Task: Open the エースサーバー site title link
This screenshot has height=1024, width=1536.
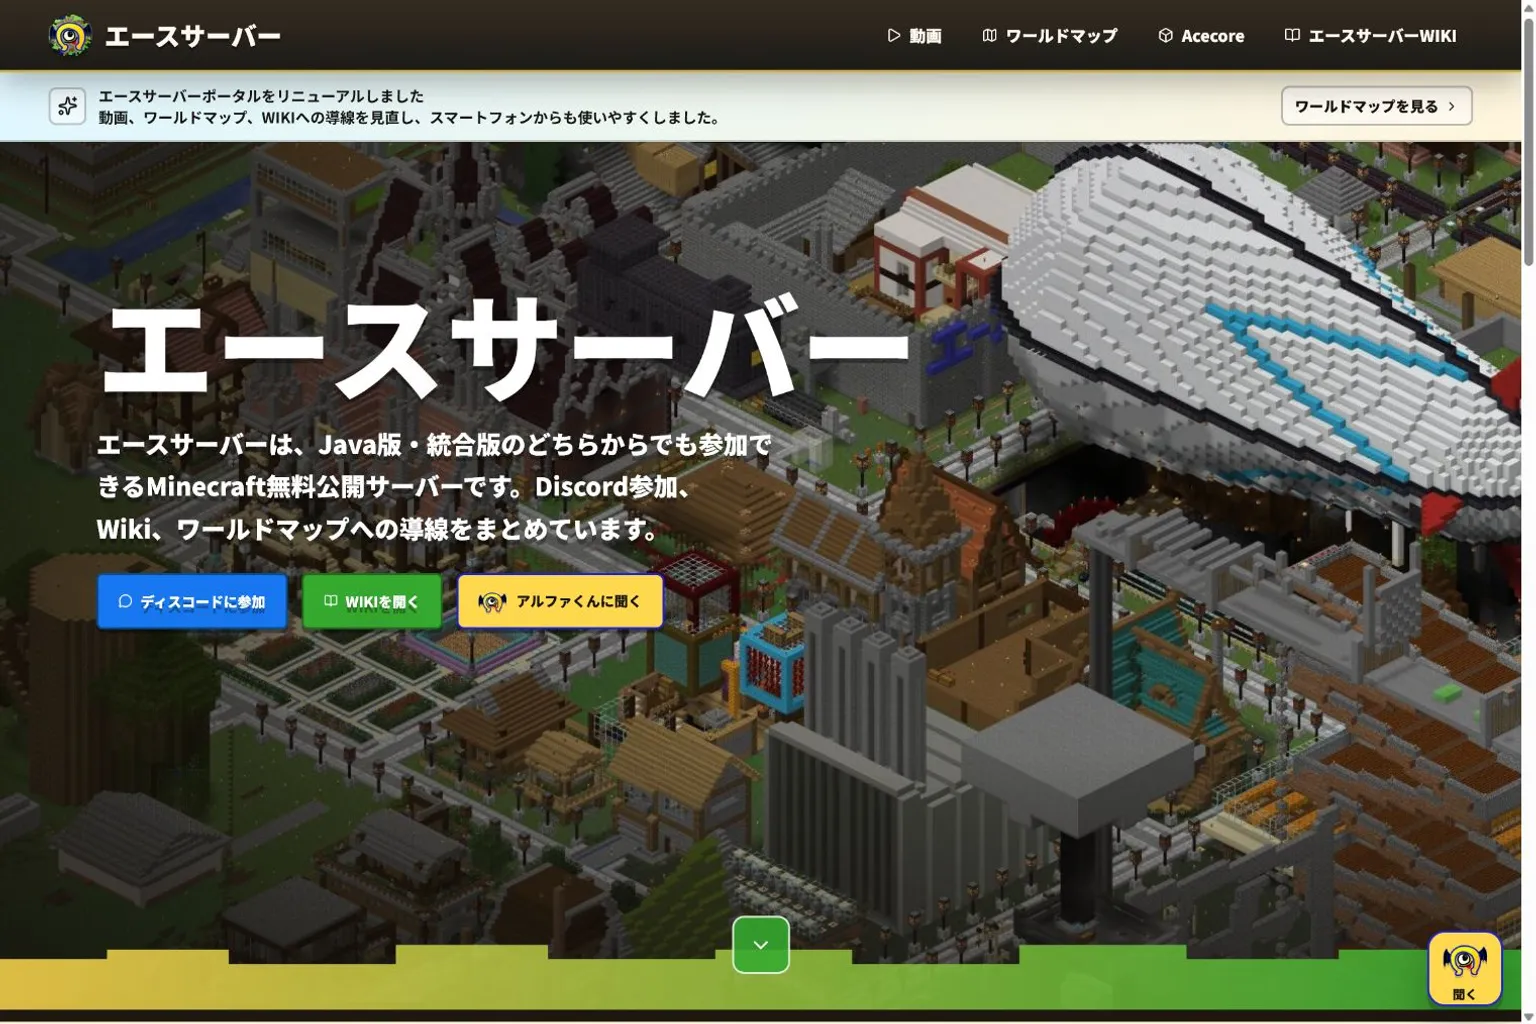Action: pos(192,36)
